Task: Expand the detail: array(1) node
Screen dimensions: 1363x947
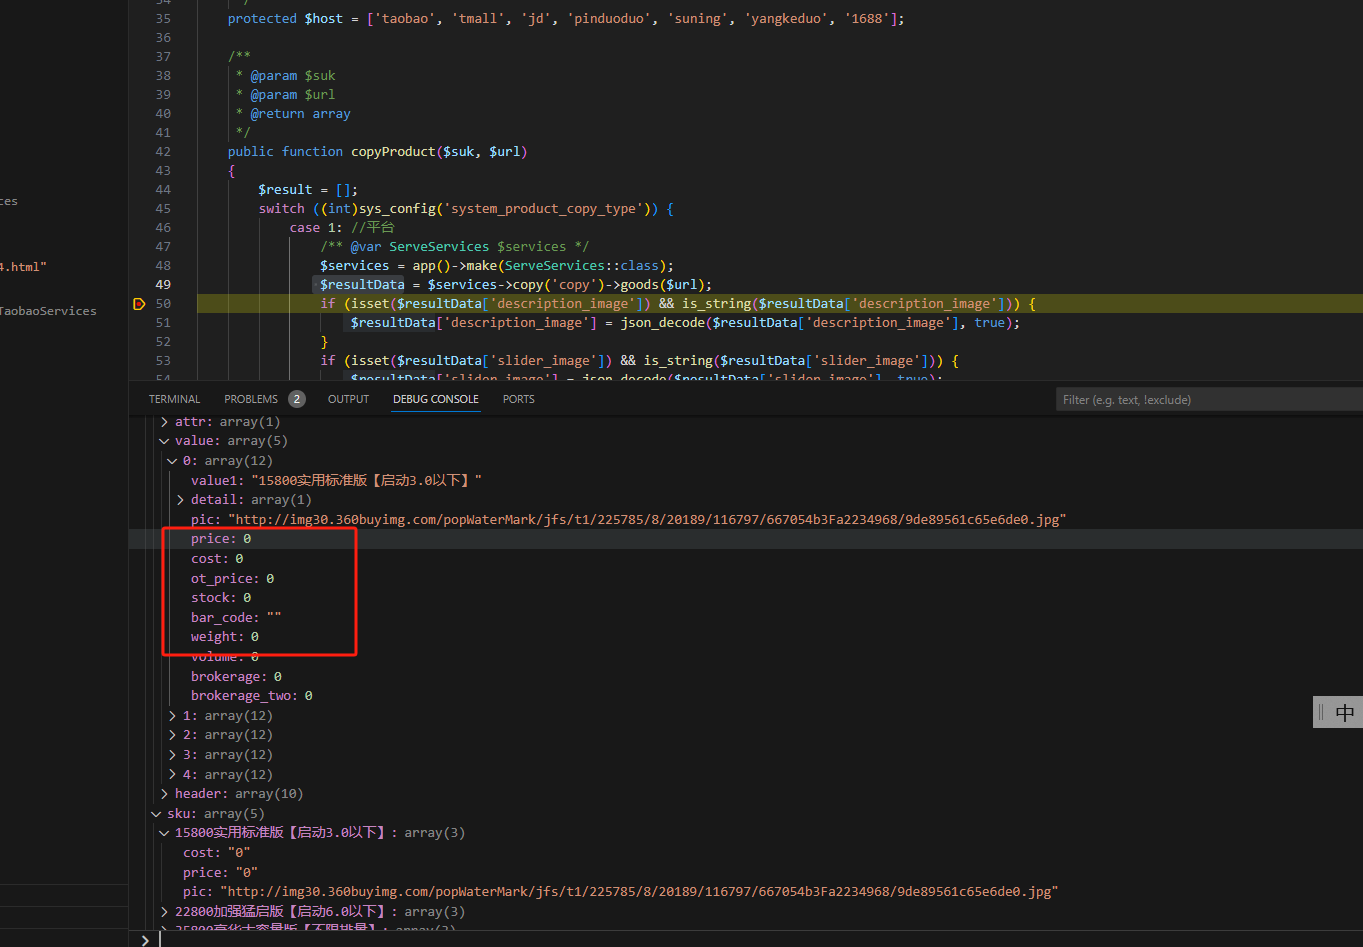Action: point(181,500)
